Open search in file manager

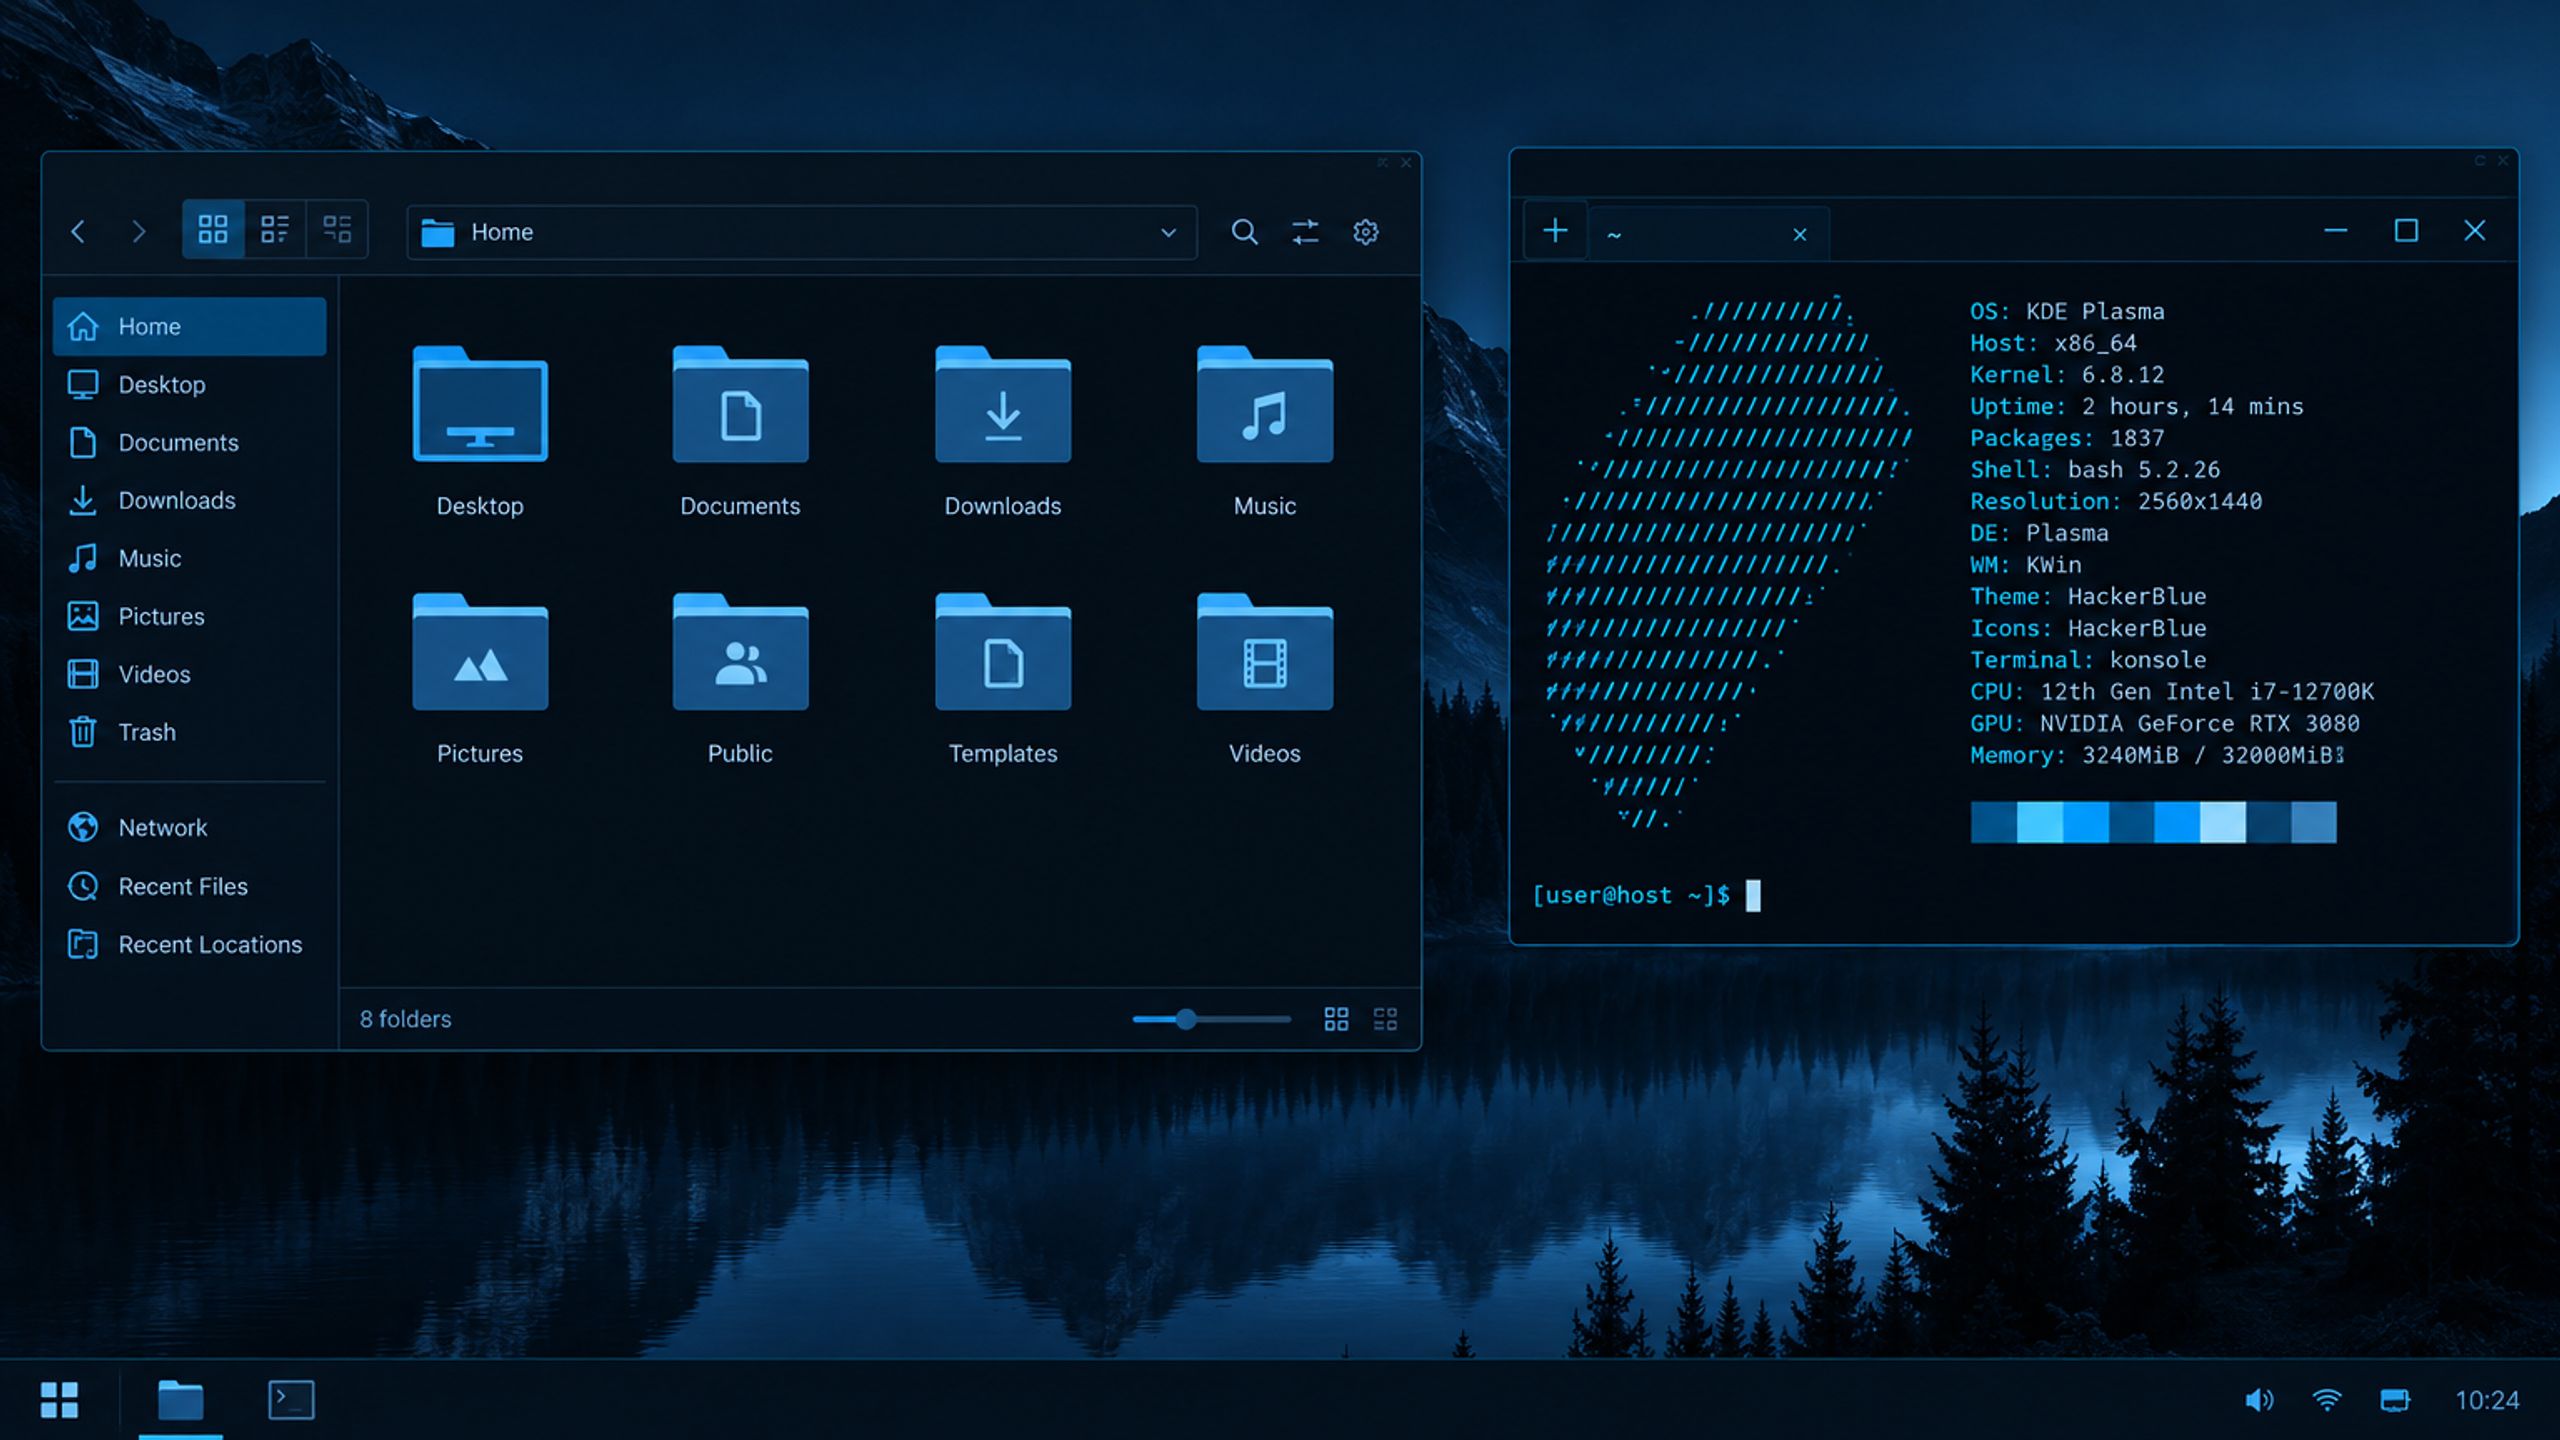pos(1244,232)
